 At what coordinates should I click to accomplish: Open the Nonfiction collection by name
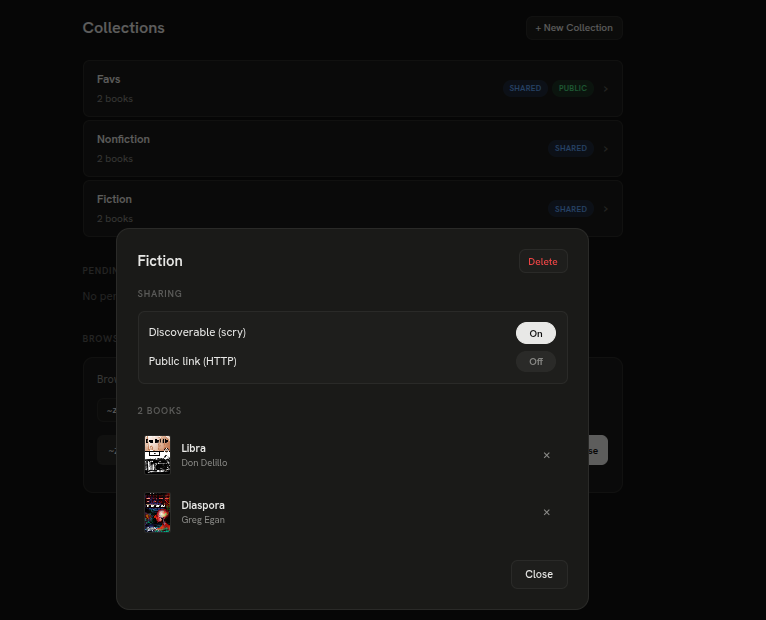point(123,139)
